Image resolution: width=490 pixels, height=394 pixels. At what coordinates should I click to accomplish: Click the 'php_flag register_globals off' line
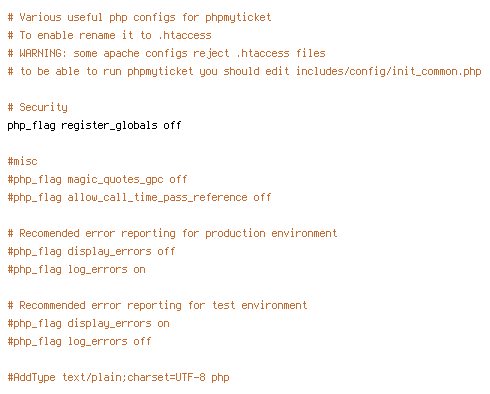point(94,126)
